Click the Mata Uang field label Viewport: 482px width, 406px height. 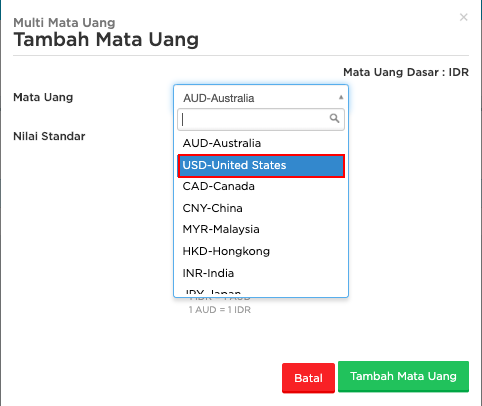43,97
